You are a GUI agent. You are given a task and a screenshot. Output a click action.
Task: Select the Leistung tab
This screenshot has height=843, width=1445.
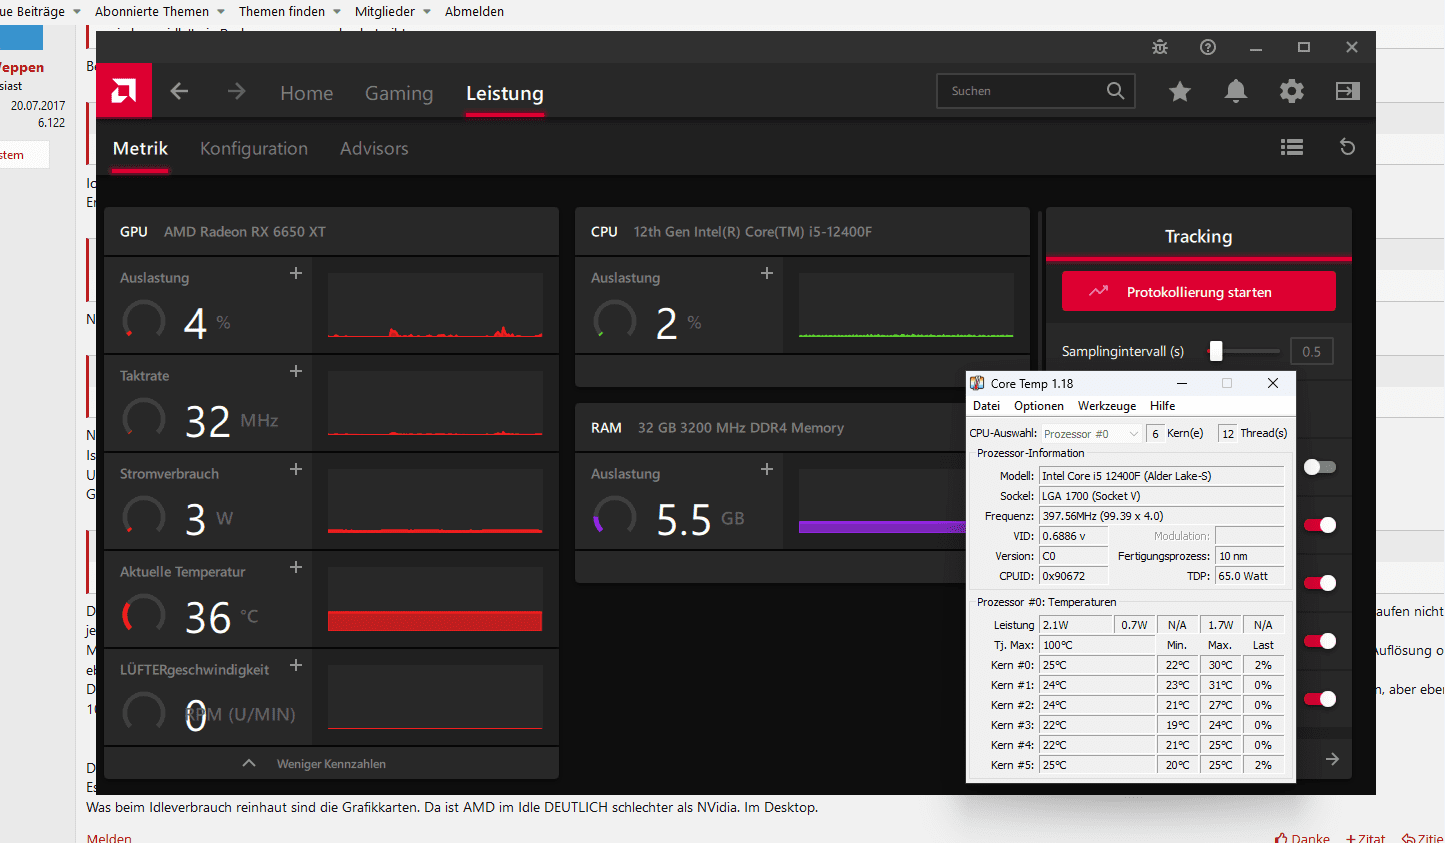[505, 93]
